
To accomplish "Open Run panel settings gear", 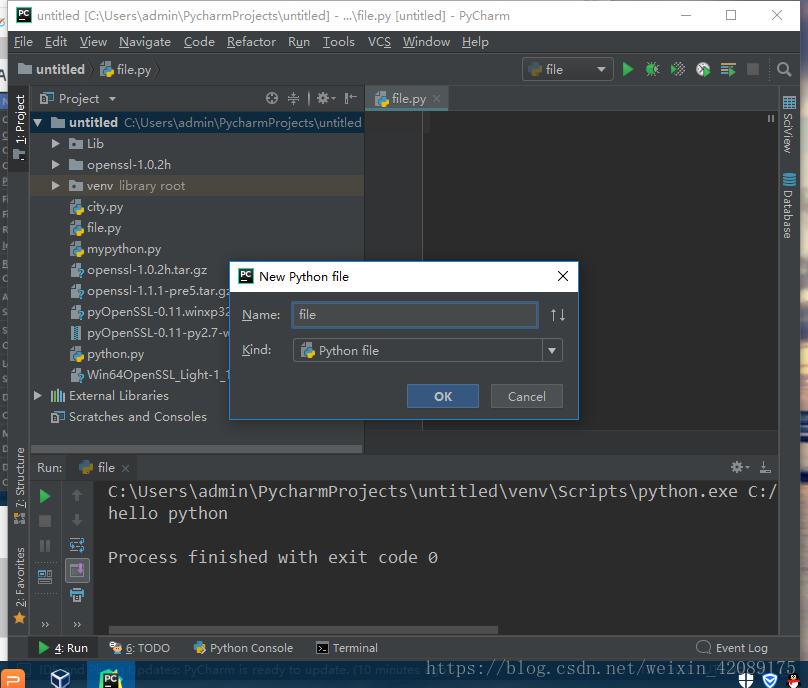I will (x=739, y=467).
